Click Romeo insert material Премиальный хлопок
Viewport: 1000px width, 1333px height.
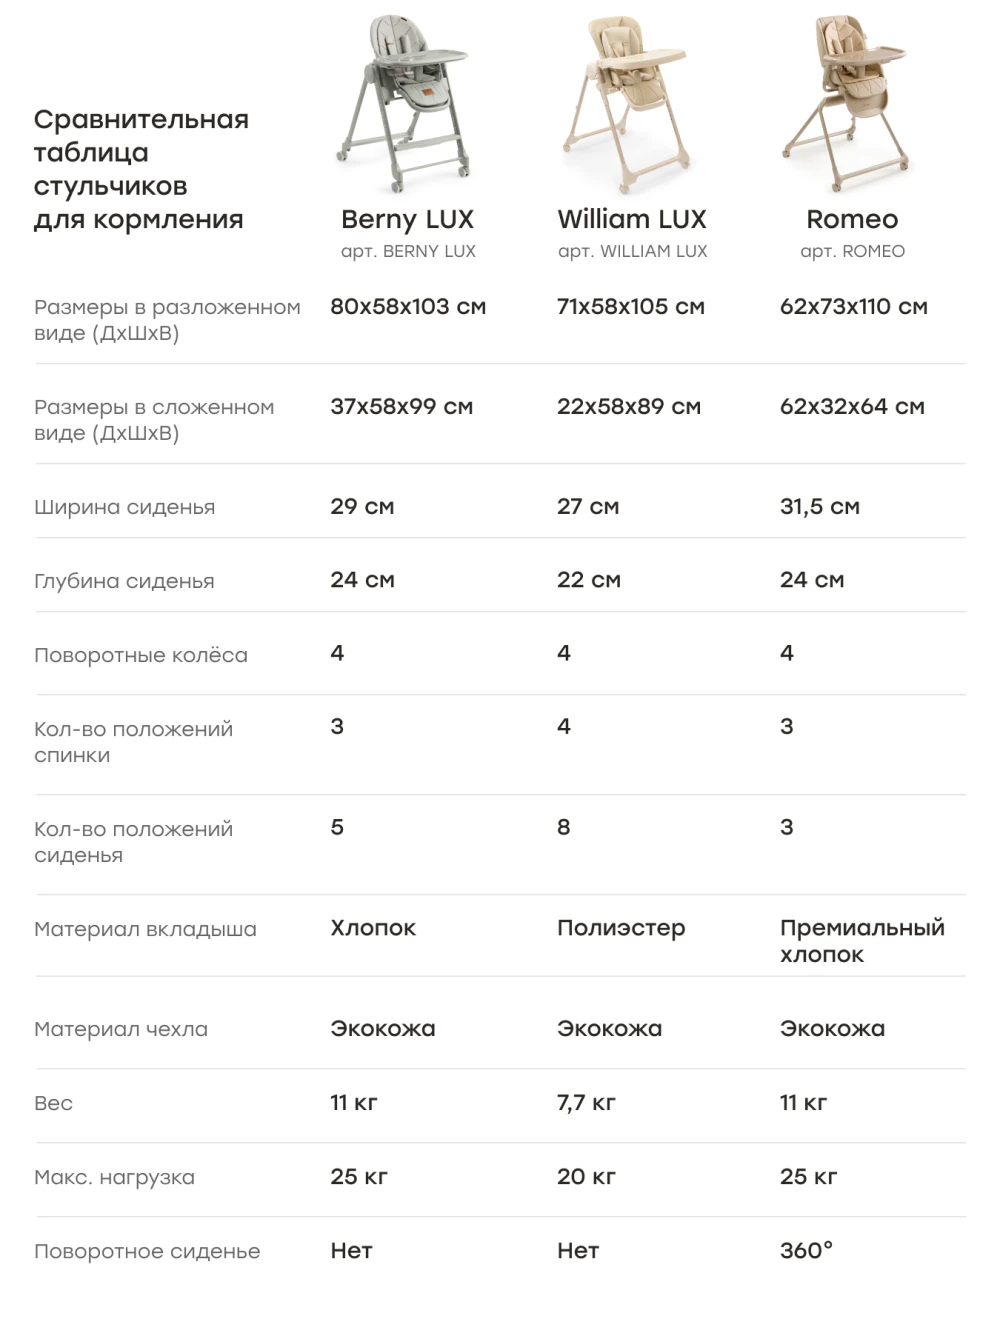[x=862, y=940]
